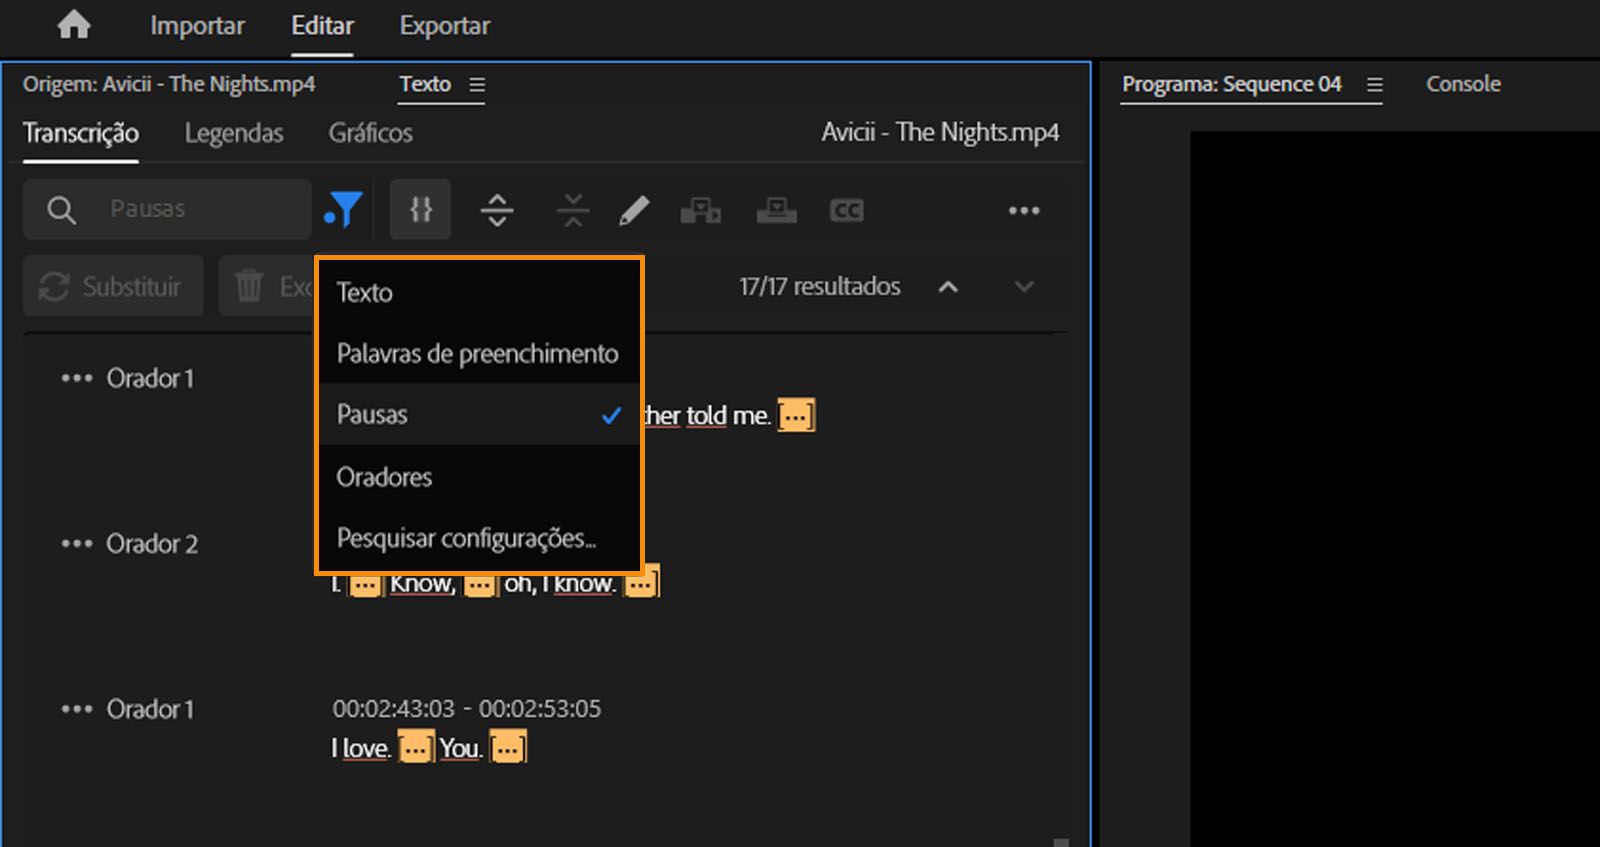
Task: Toggle the blue filter funnel icon
Action: click(343, 210)
